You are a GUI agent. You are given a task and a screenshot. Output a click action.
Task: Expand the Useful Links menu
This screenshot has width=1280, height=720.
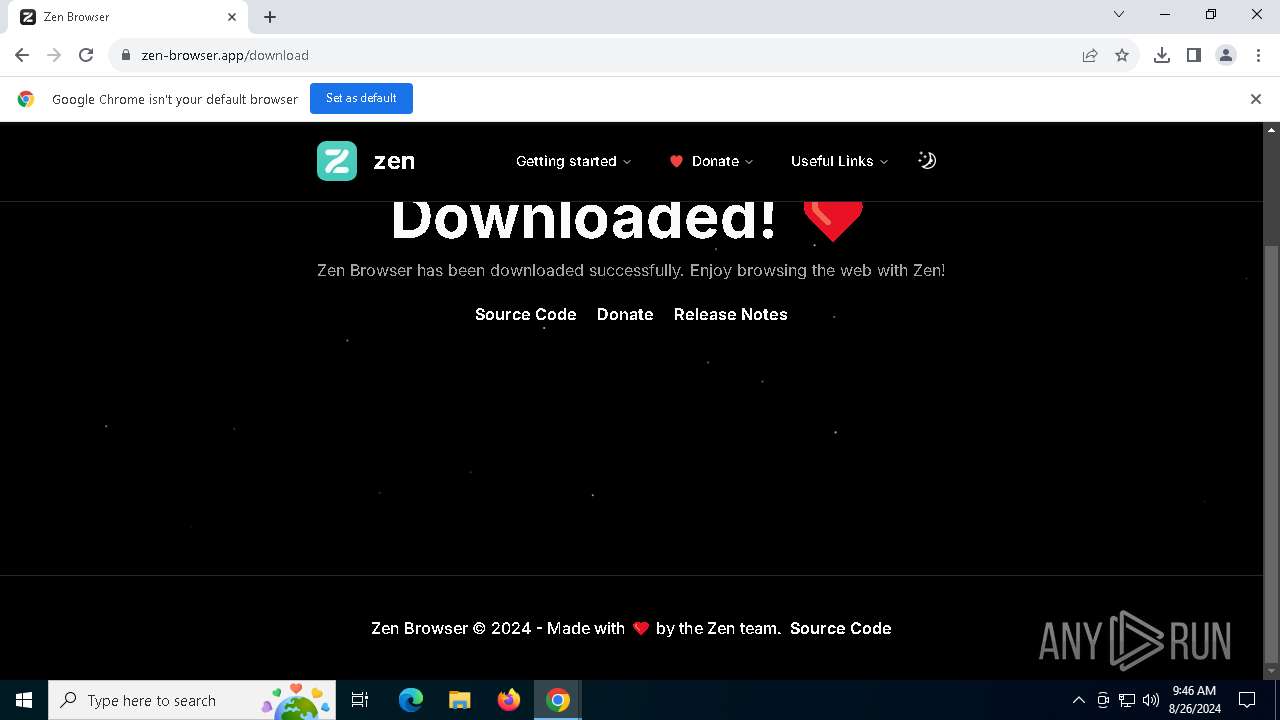coord(839,161)
